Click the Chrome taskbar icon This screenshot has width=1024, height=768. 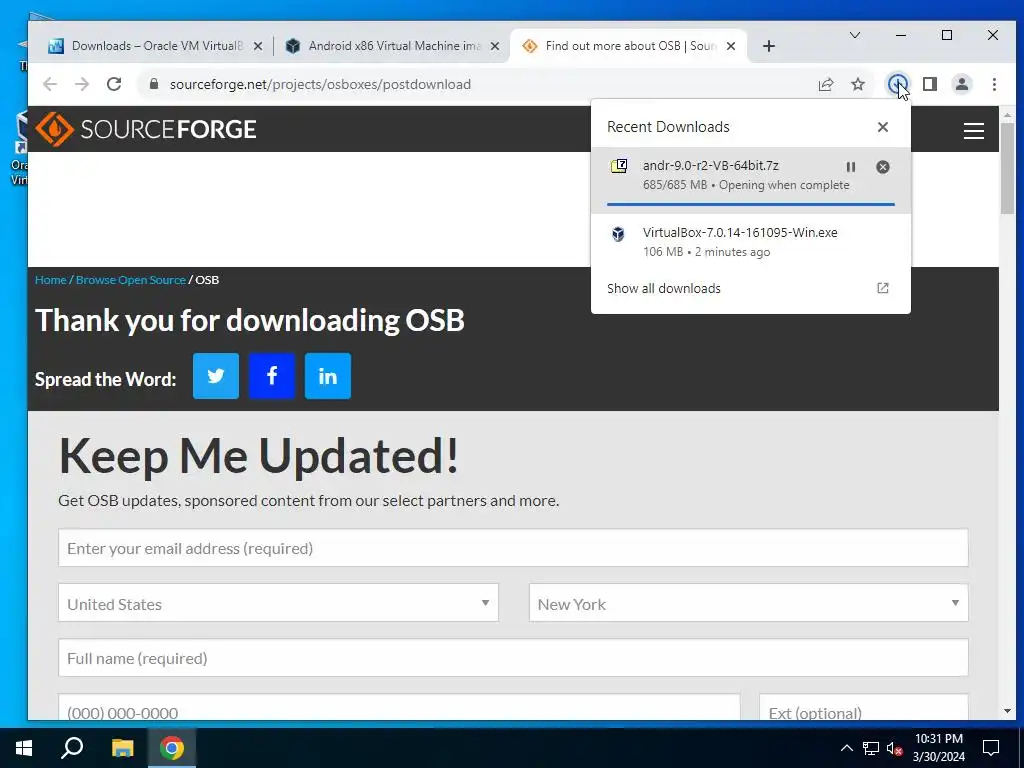172,748
